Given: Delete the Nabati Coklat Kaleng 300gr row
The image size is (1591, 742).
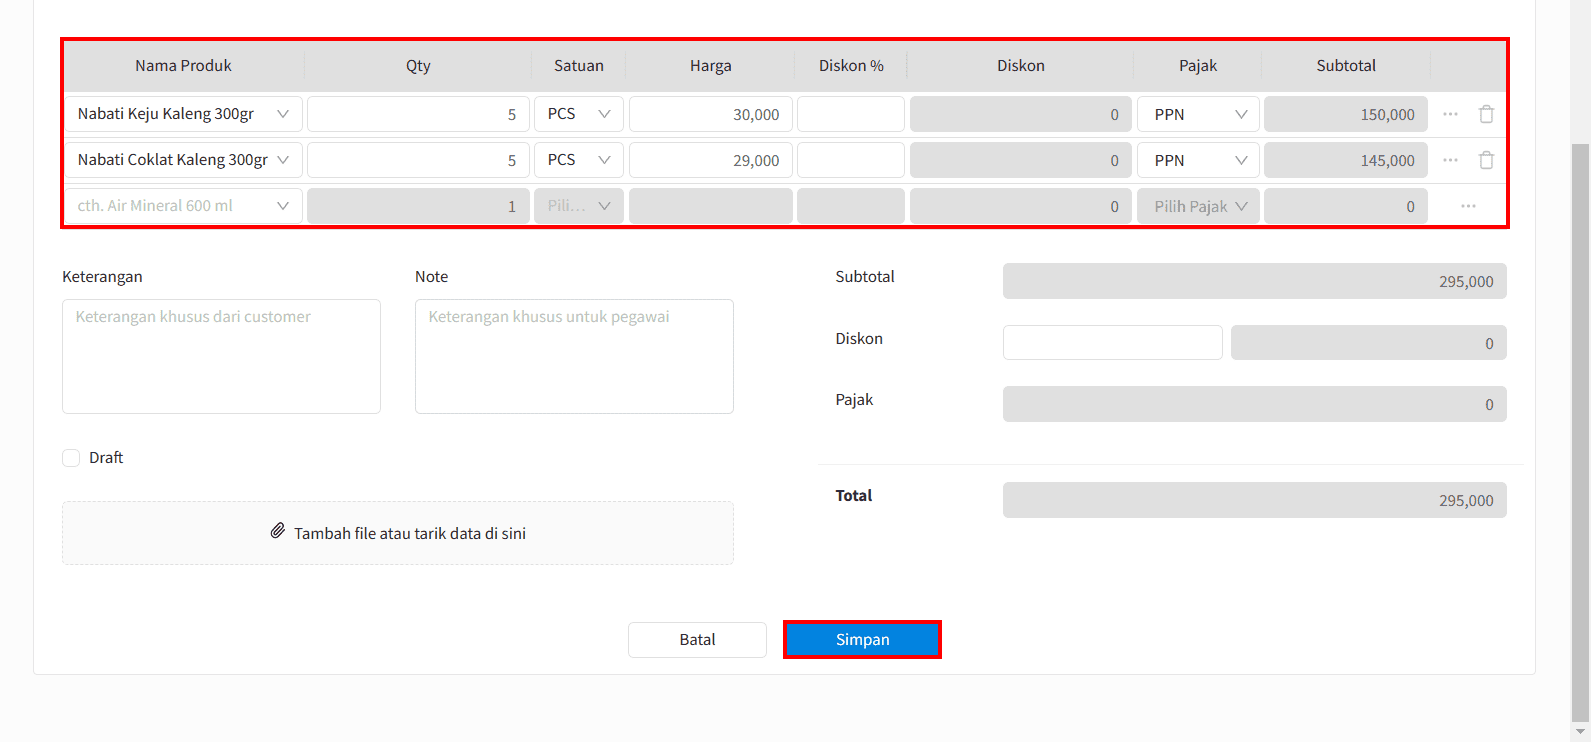Looking at the screenshot, I should click(x=1486, y=160).
